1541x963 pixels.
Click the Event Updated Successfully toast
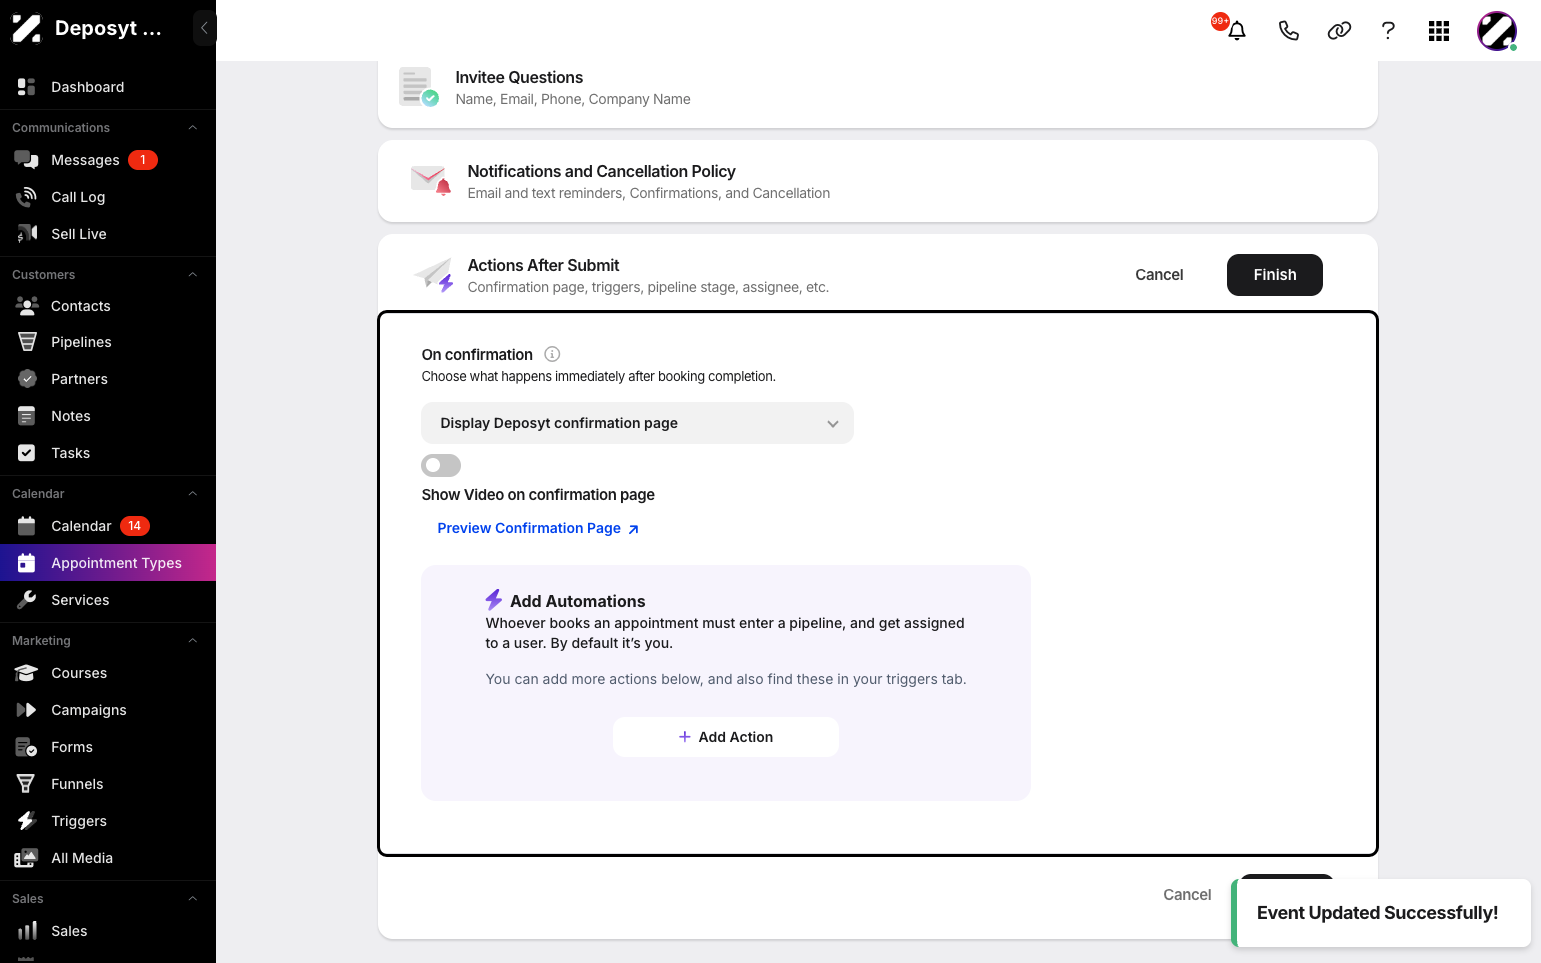pos(1381,913)
